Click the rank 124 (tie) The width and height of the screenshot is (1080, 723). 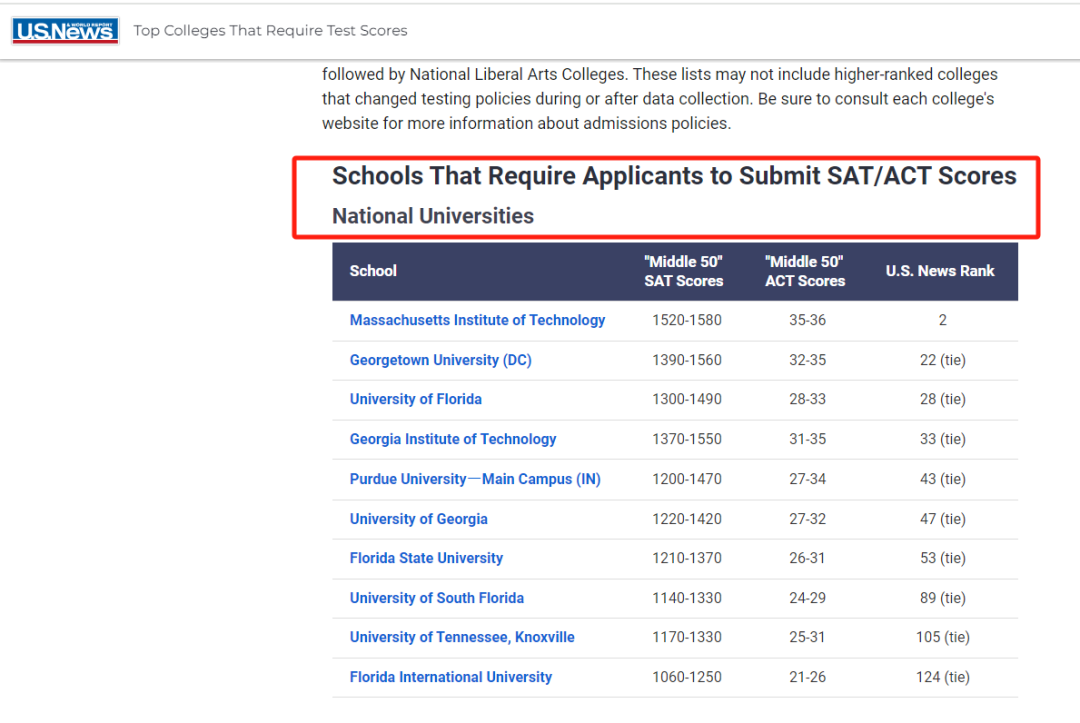pyautogui.click(x=942, y=678)
